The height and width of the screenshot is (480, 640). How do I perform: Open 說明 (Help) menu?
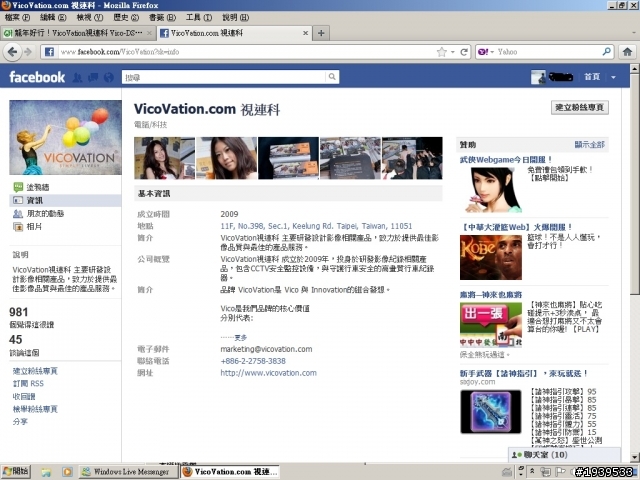click(x=236, y=18)
